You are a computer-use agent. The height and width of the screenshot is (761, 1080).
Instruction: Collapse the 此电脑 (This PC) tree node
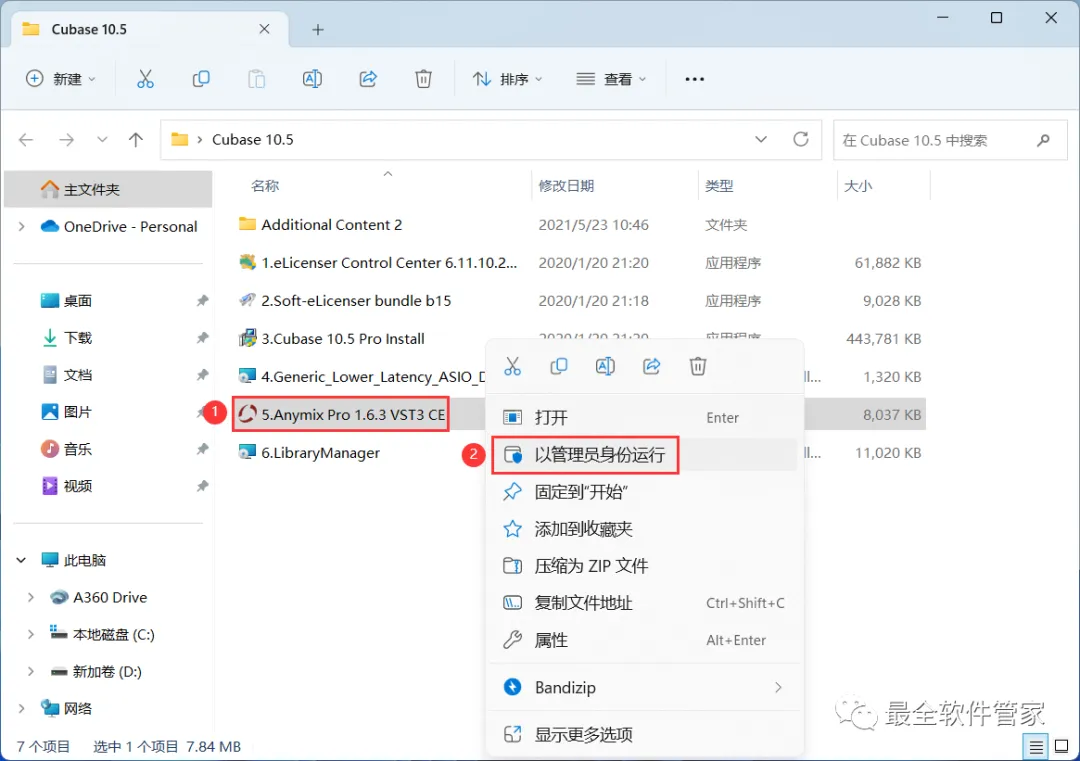tap(21, 561)
